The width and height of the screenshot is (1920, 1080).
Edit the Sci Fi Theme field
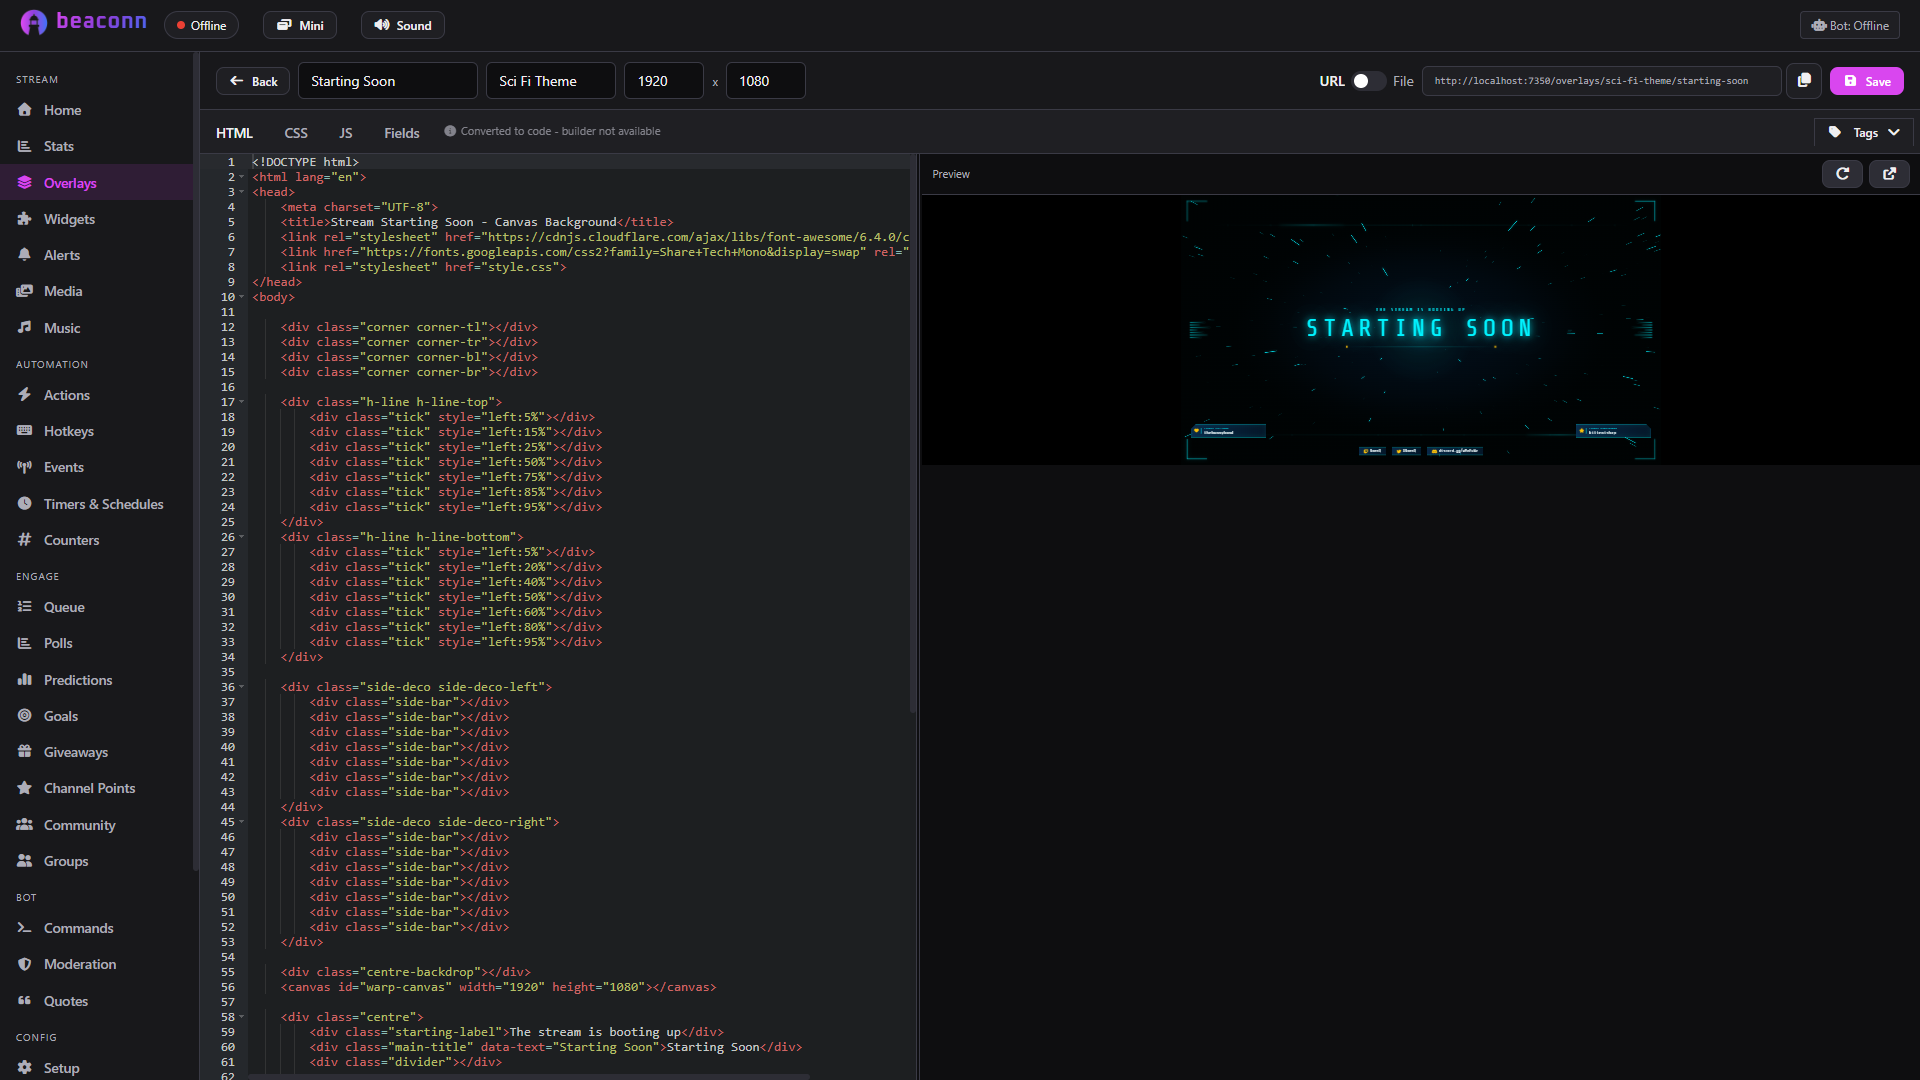(551, 81)
